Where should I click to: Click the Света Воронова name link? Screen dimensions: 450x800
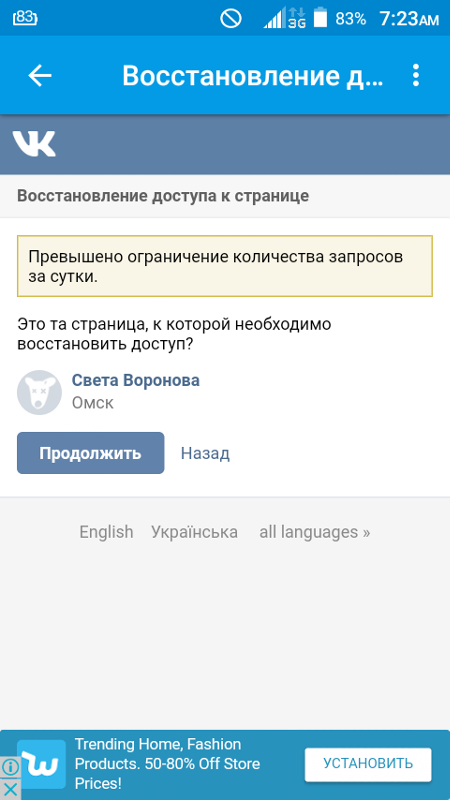pyautogui.click(x=135, y=380)
